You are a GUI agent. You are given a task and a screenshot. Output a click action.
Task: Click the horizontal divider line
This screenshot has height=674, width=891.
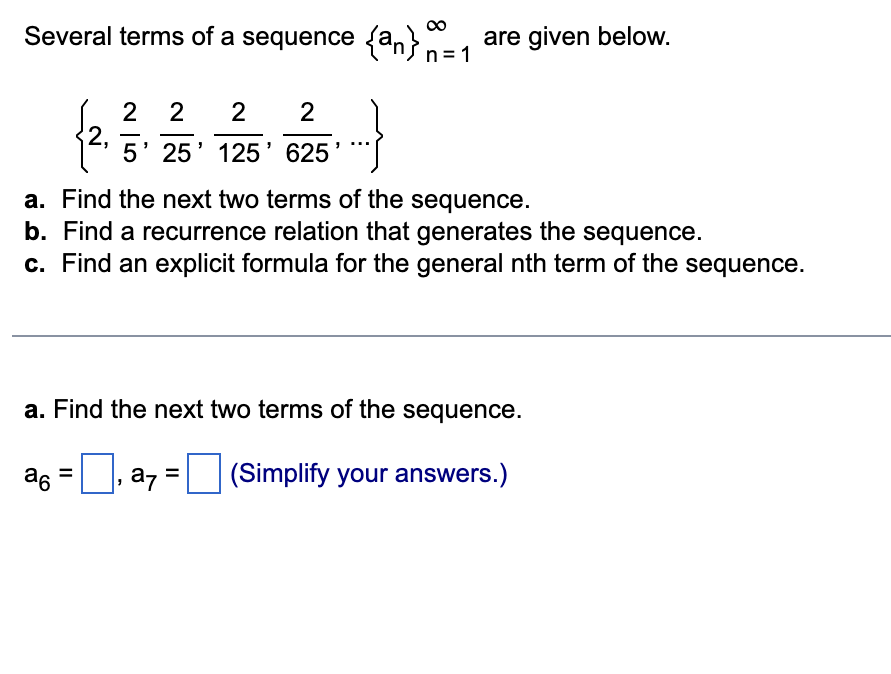pos(445,336)
